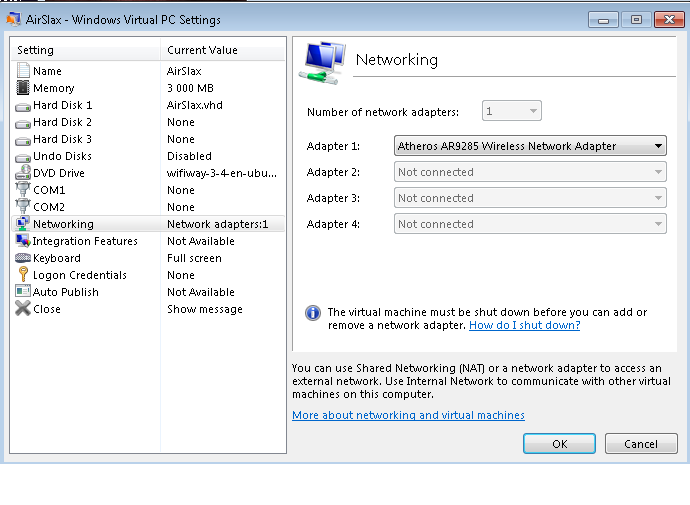Image resolution: width=690 pixels, height=505 pixels.
Task: Select the Integration Features icon
Action: tap(23, 241)
